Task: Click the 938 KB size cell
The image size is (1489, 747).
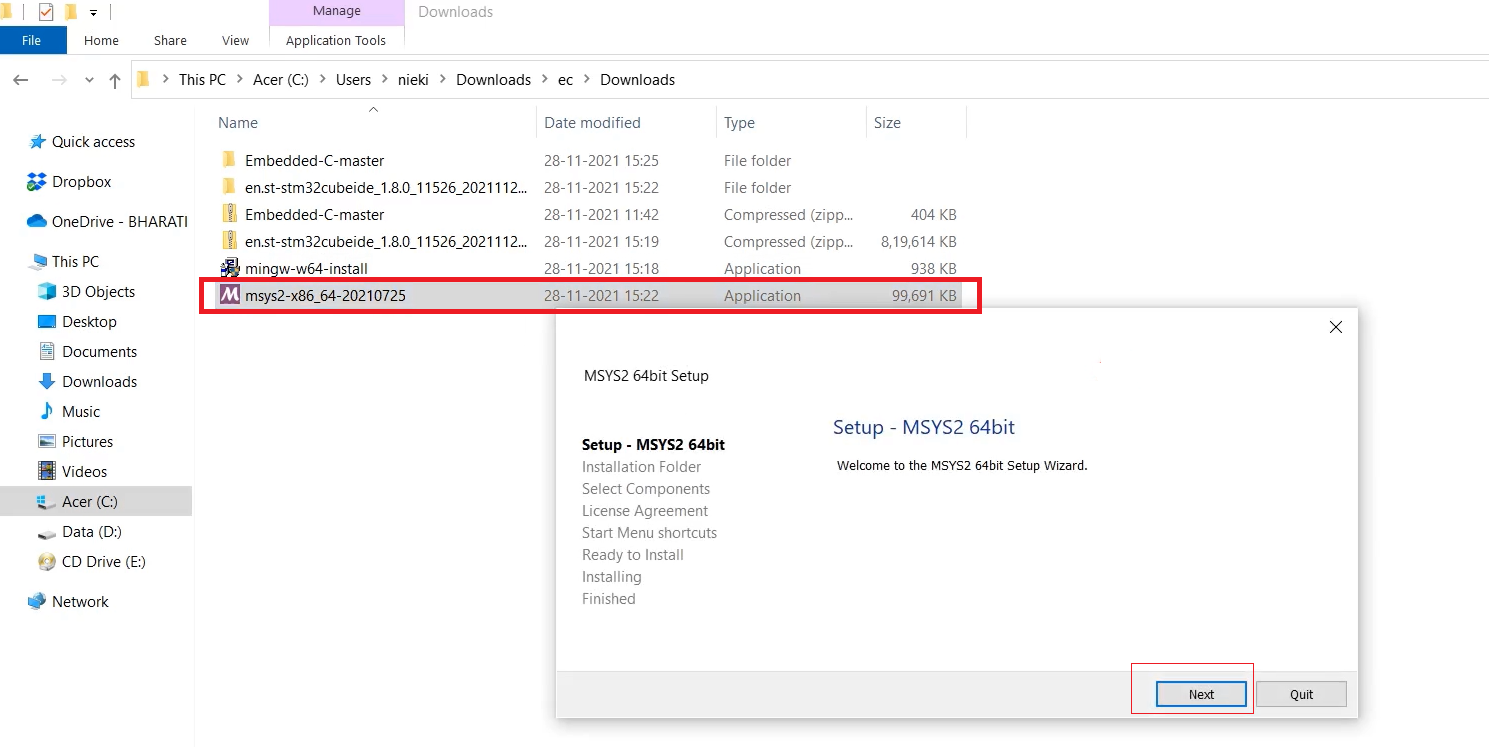Action: (x=933, y=268)
